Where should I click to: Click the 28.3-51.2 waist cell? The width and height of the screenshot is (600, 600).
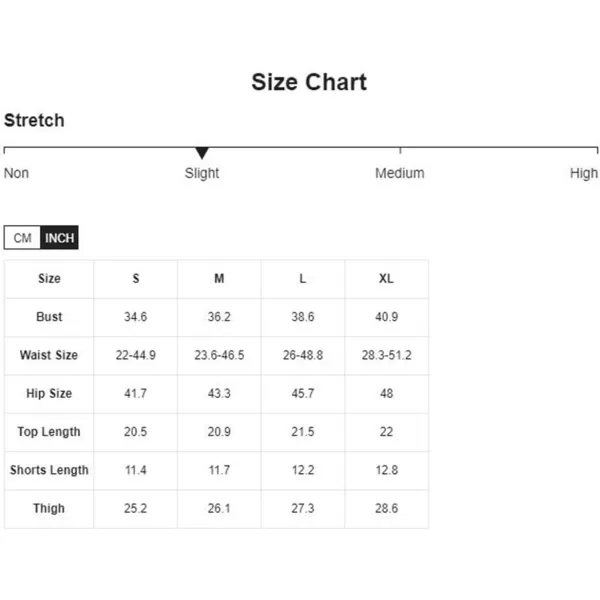pos(386,355)
